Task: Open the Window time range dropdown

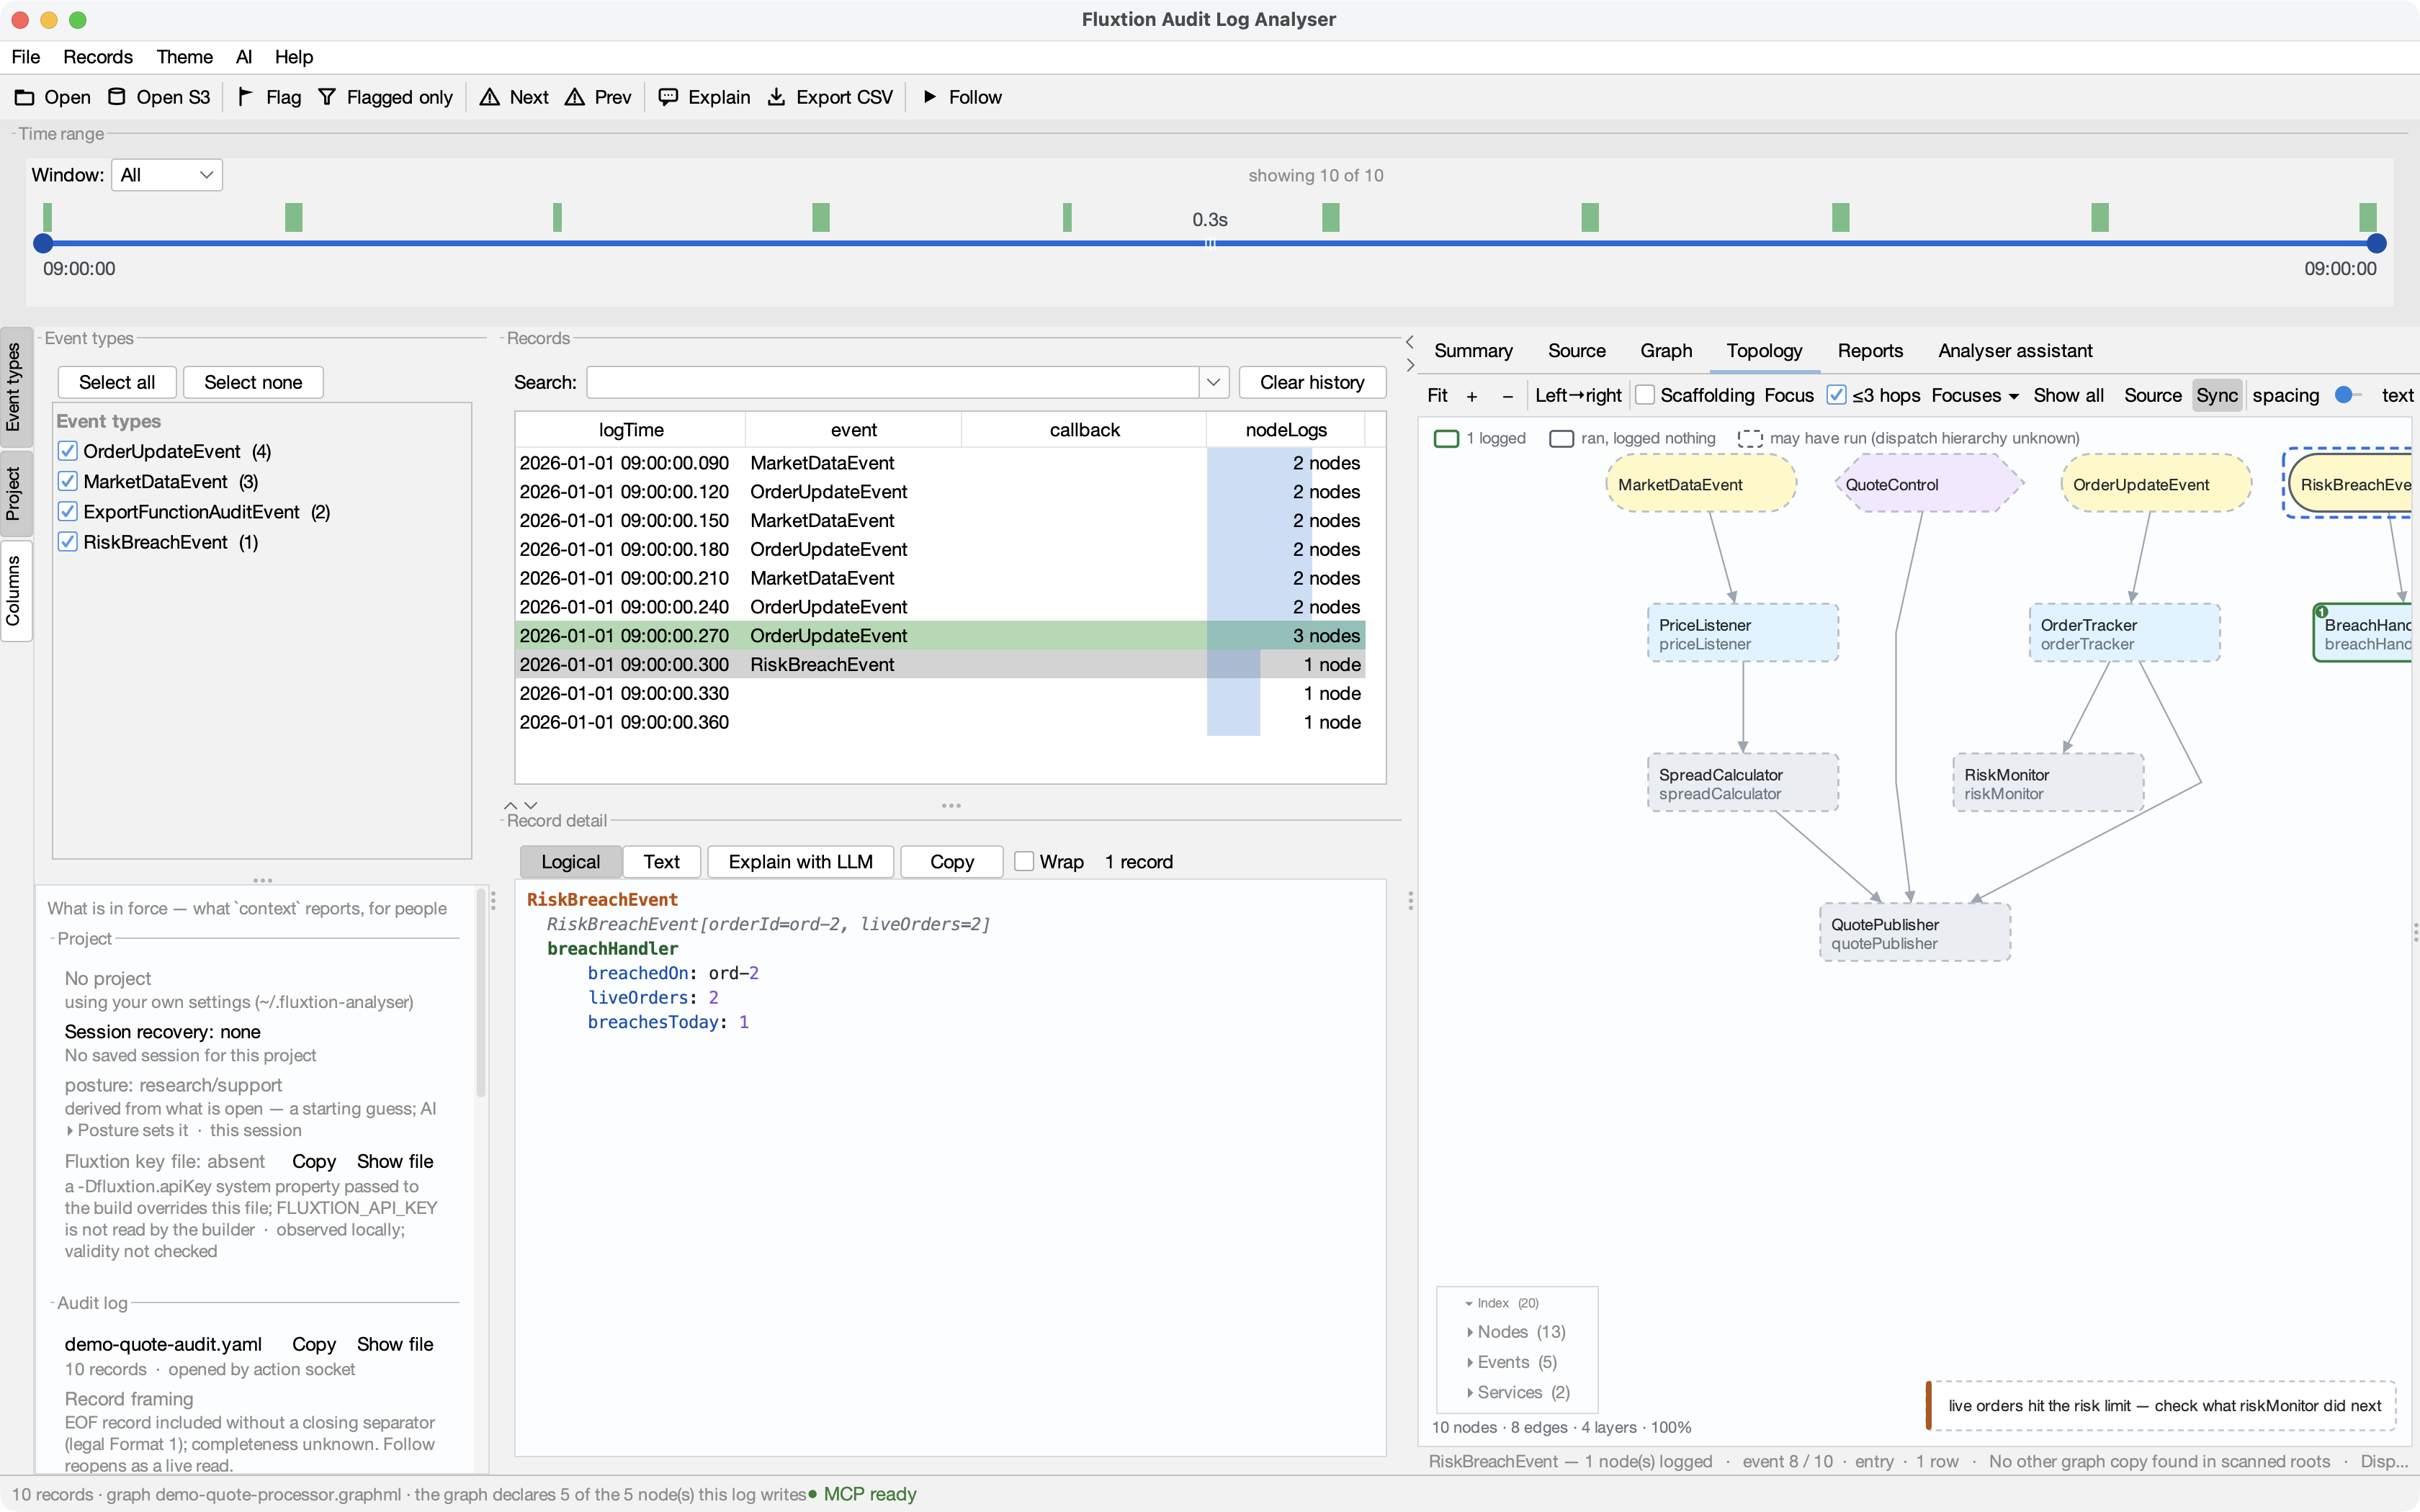Action: 166,175
